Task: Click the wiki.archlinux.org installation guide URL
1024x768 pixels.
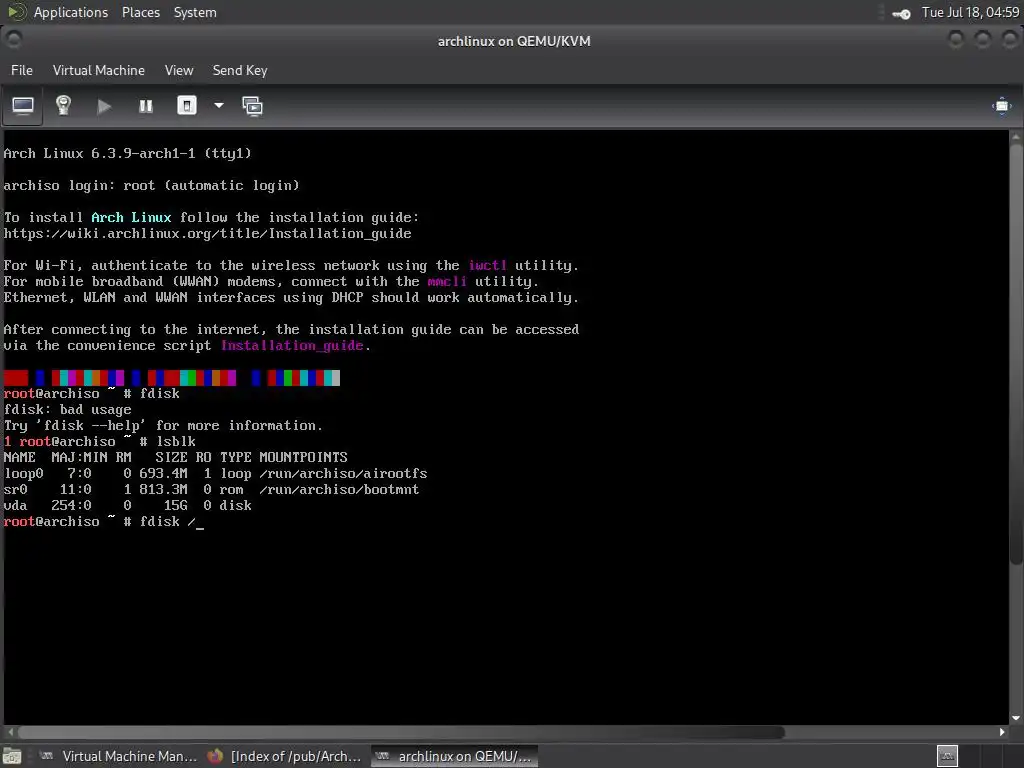Action: tap(208, 234)
